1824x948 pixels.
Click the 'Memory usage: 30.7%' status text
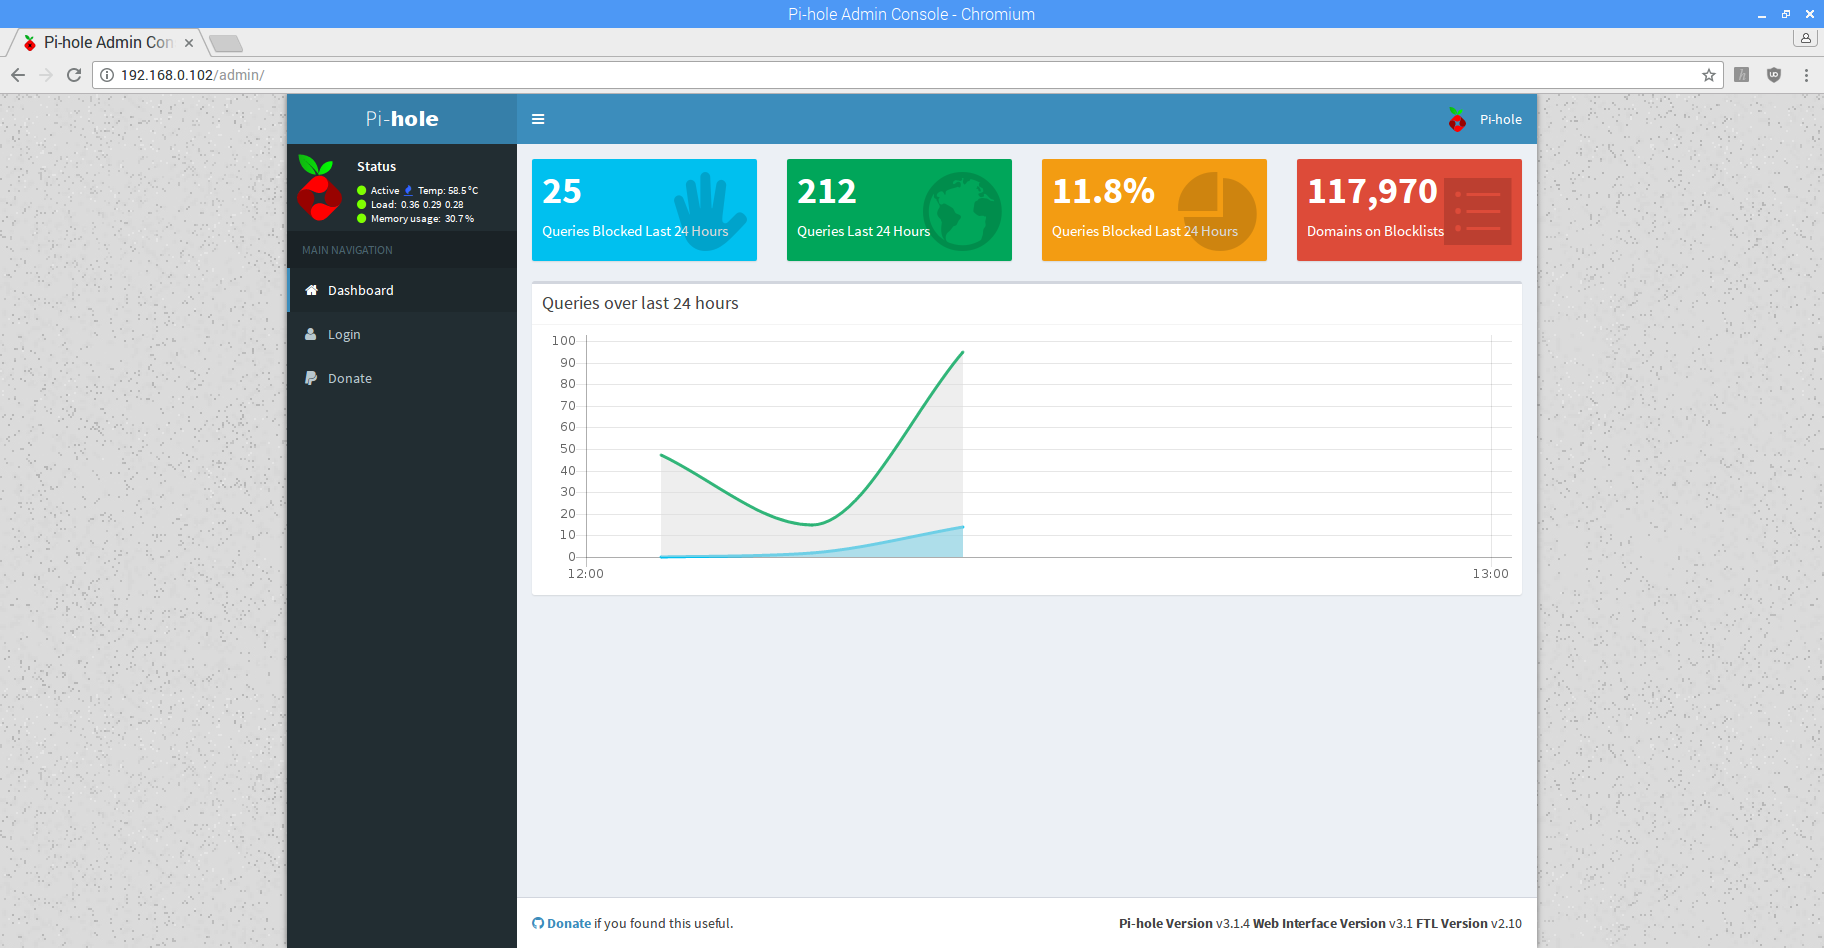point(422,218)
